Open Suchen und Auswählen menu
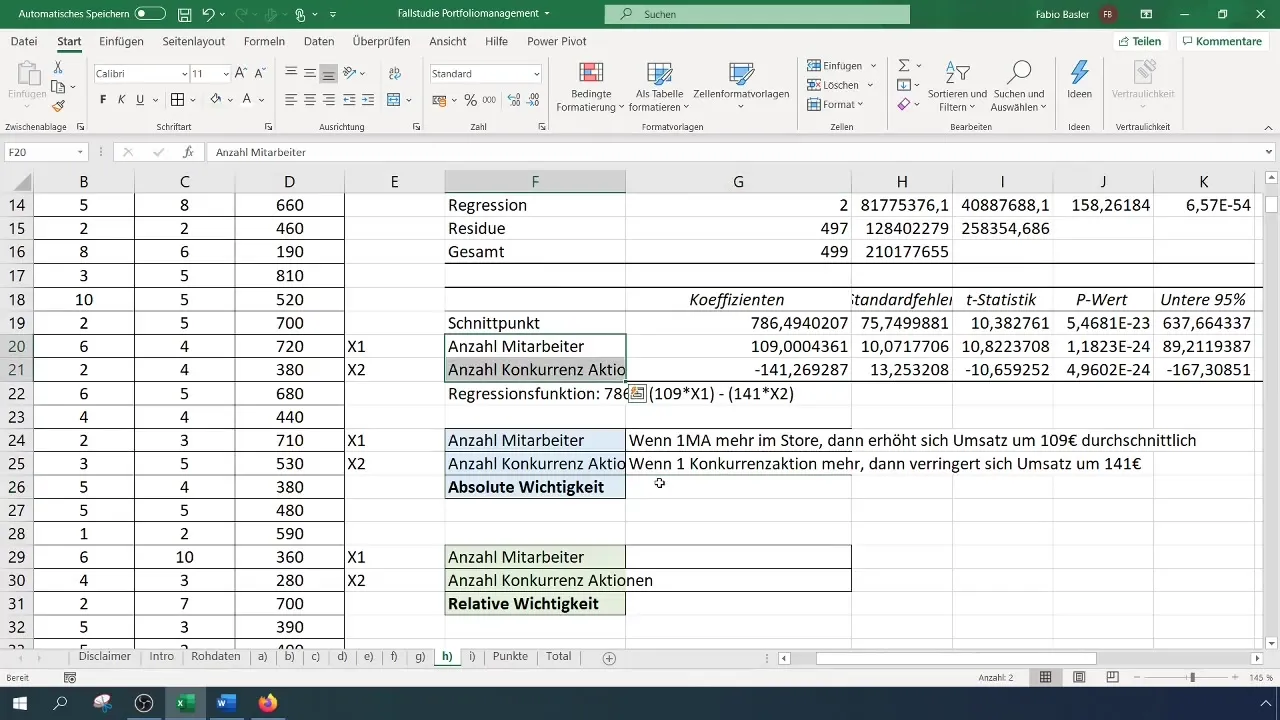Screen dimensions: 1280x720 [1018, 86]
